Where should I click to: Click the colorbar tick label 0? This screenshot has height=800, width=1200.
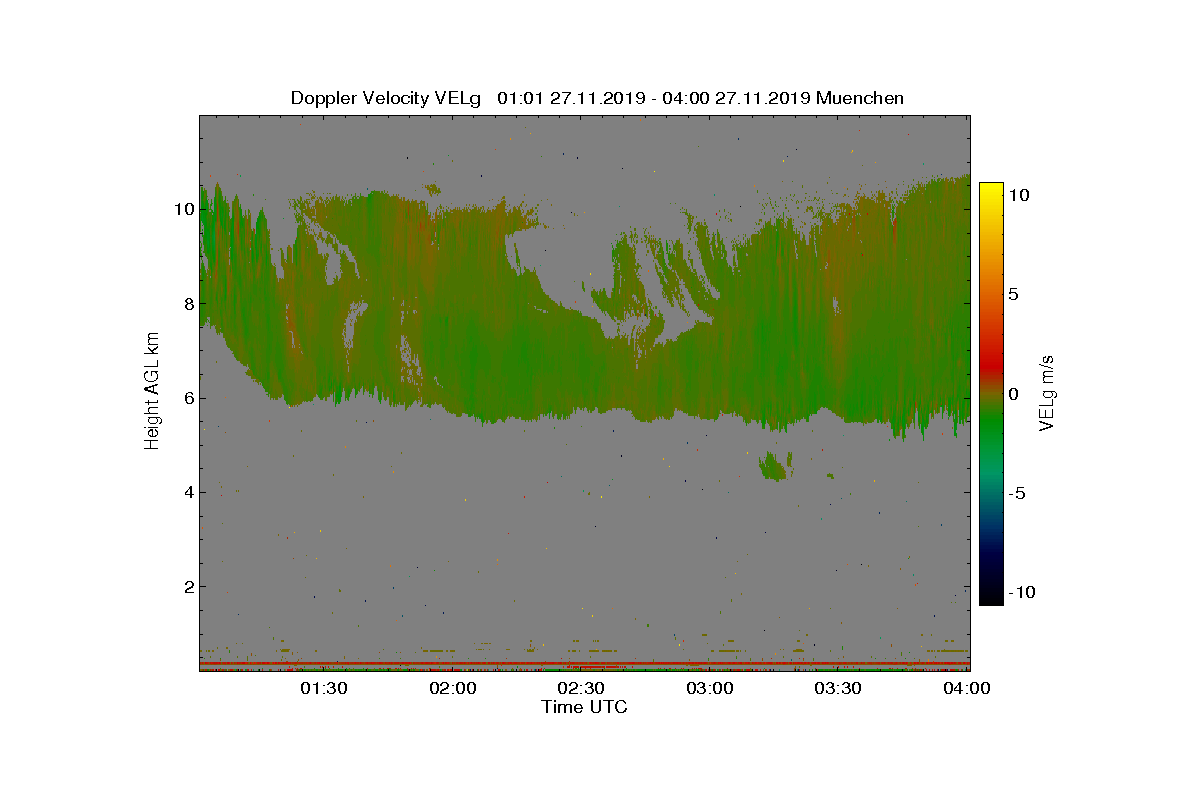pos(1013,394)
